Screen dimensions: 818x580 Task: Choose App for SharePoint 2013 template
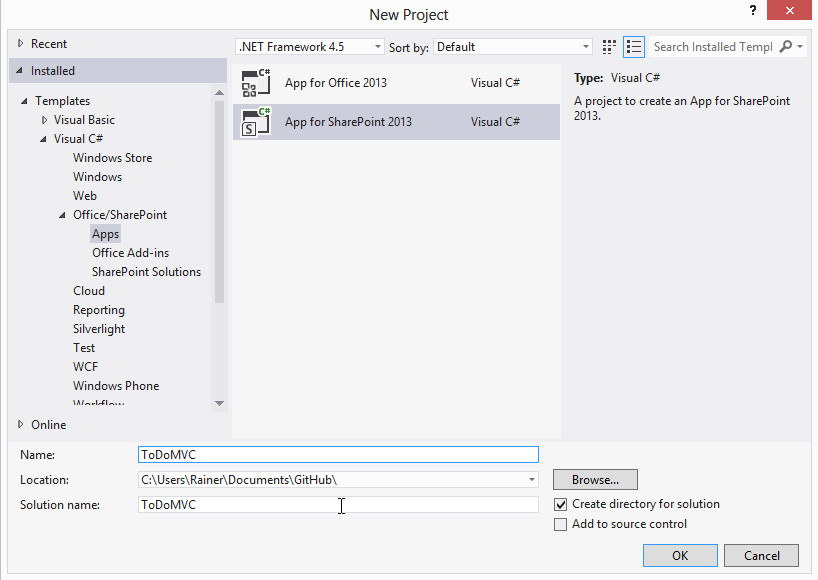396,122
